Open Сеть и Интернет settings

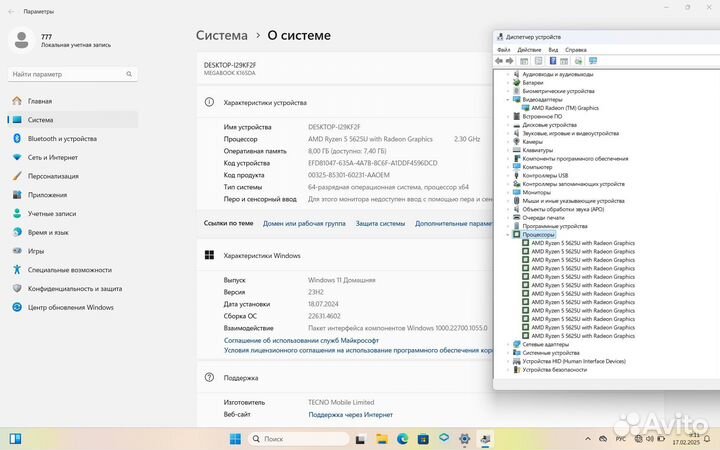pos(73,158)
